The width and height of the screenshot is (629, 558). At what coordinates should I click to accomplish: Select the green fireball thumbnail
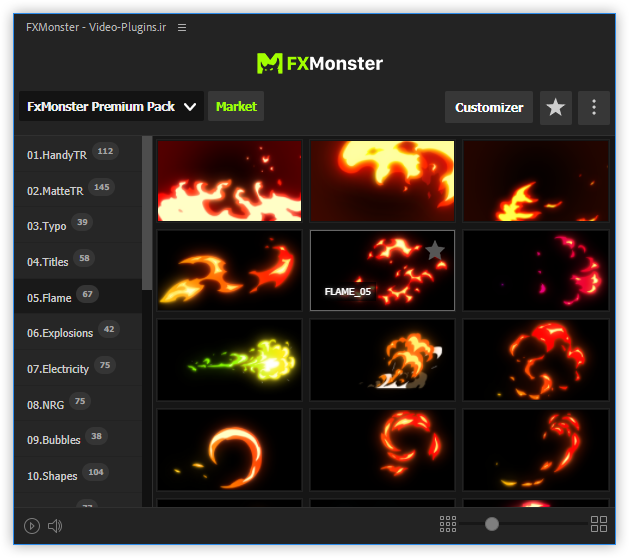click(229, 360)
